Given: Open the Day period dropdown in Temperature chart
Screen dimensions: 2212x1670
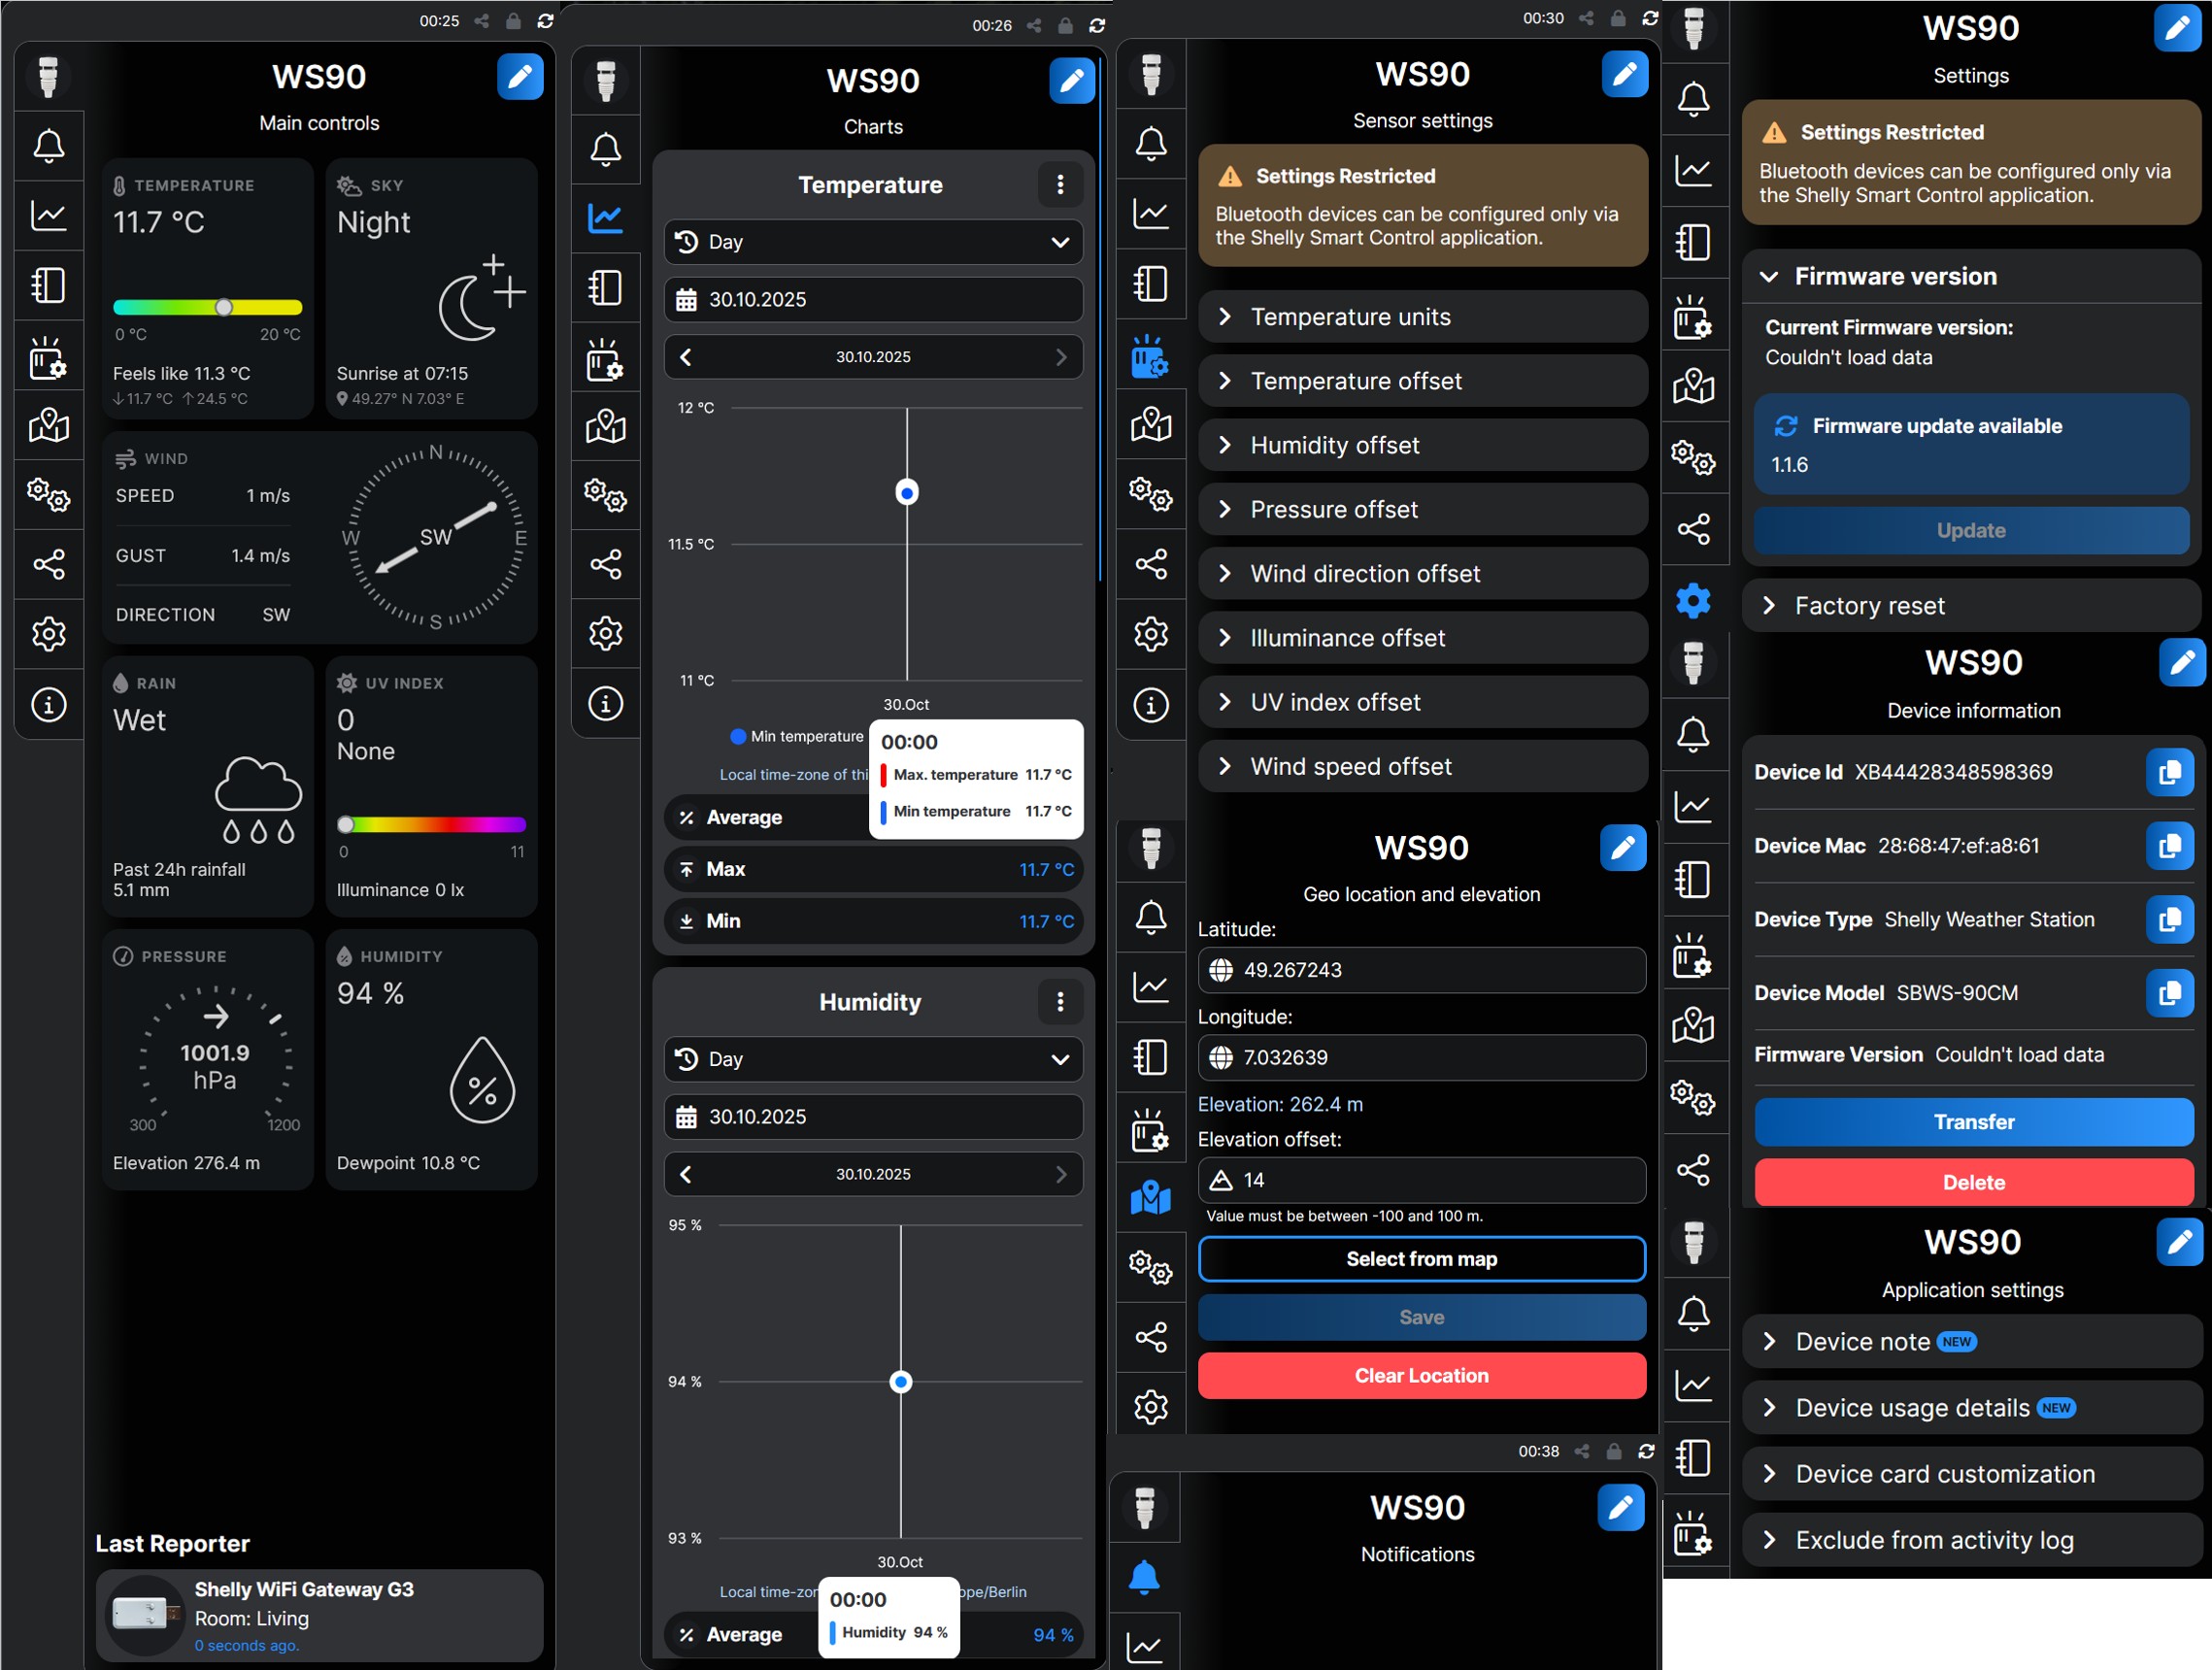Looking at the screenshot, I should [x=873, y=242].
